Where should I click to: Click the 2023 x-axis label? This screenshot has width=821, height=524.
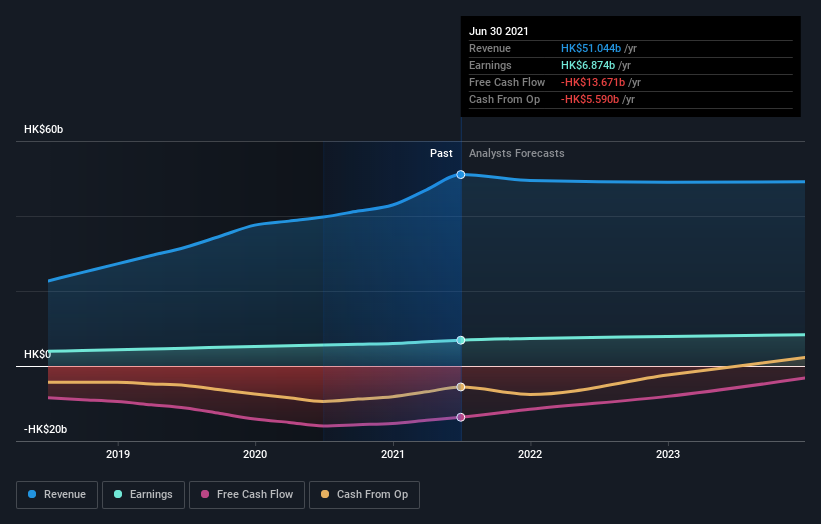click(668, 454)
